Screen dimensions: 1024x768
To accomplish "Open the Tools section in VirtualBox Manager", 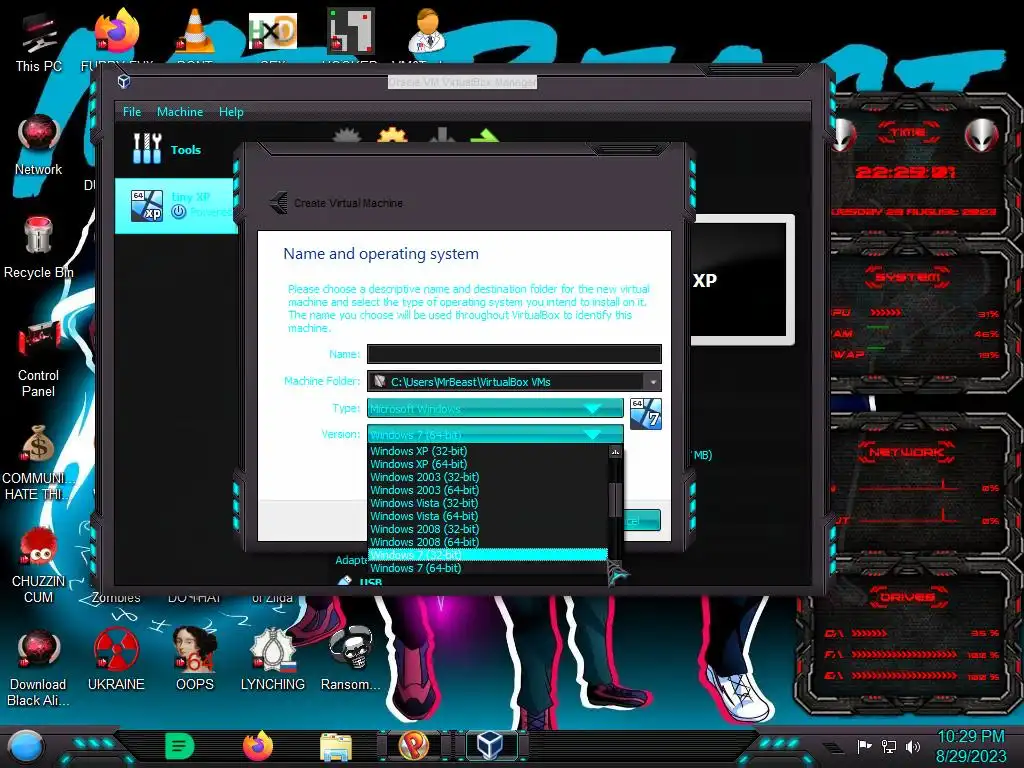I will (x=167, y=150).
